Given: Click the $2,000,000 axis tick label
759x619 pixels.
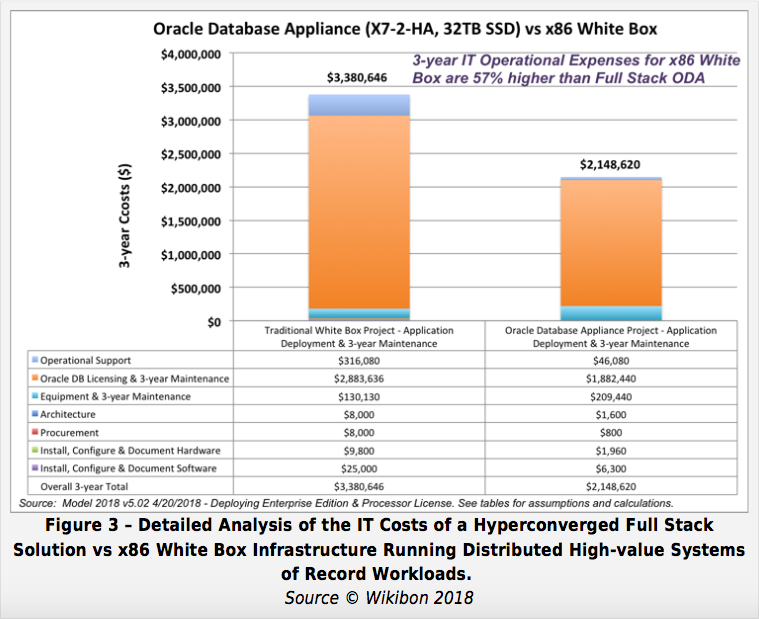Looking at the screenshot, I should (x=191, y=188).
